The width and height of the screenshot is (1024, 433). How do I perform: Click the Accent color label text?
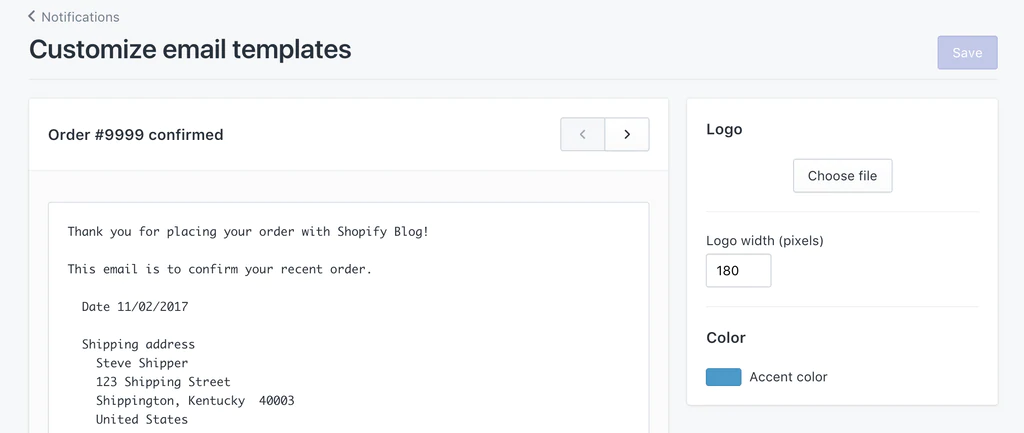[788, 377]
